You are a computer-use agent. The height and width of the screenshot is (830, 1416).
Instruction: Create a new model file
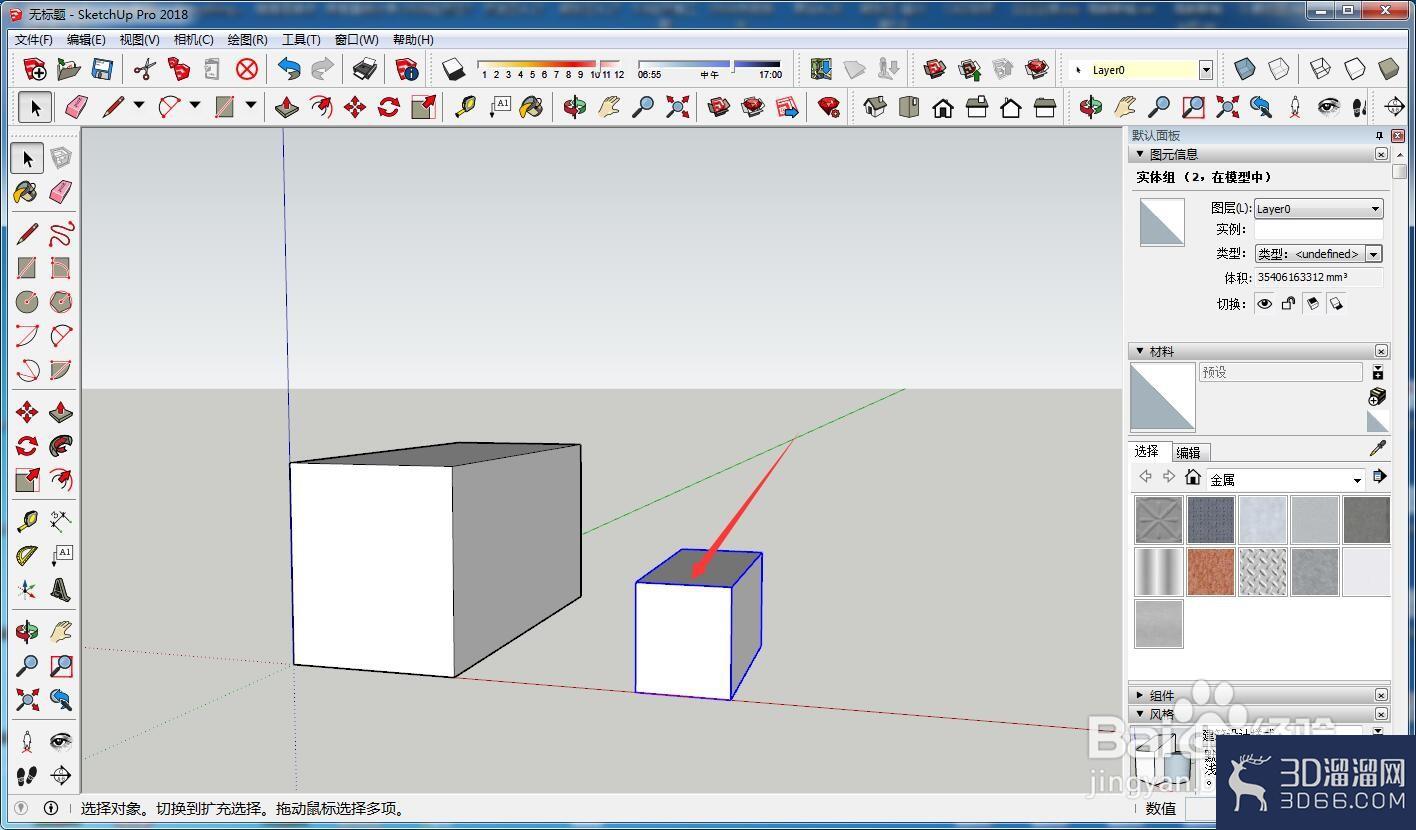point(35,69)
